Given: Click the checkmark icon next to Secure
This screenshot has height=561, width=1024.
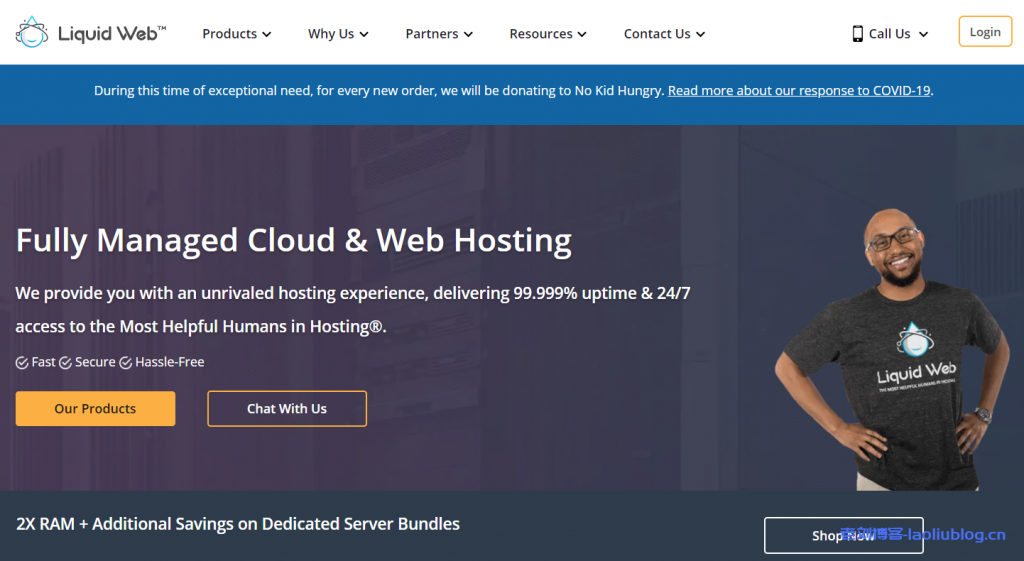Looking at the screenshot, I should pos(65,363).
